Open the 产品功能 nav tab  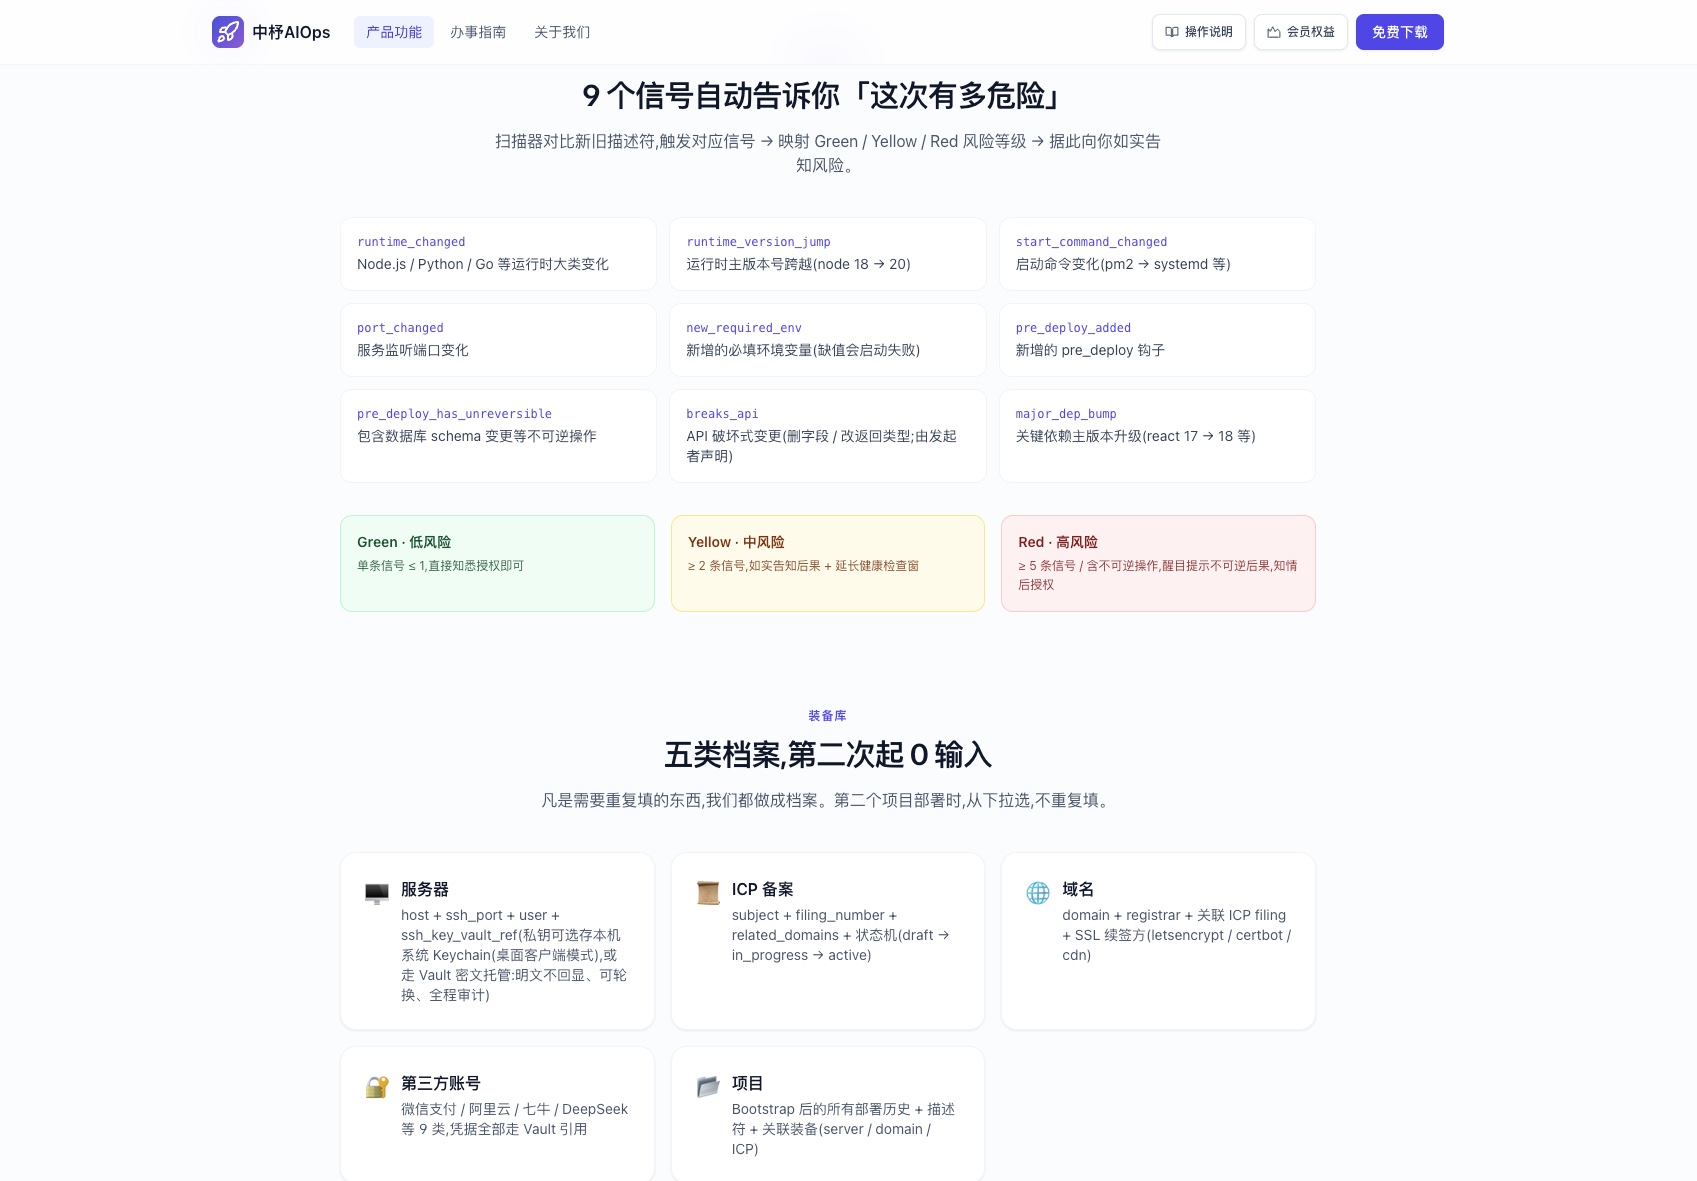point(394,32)
